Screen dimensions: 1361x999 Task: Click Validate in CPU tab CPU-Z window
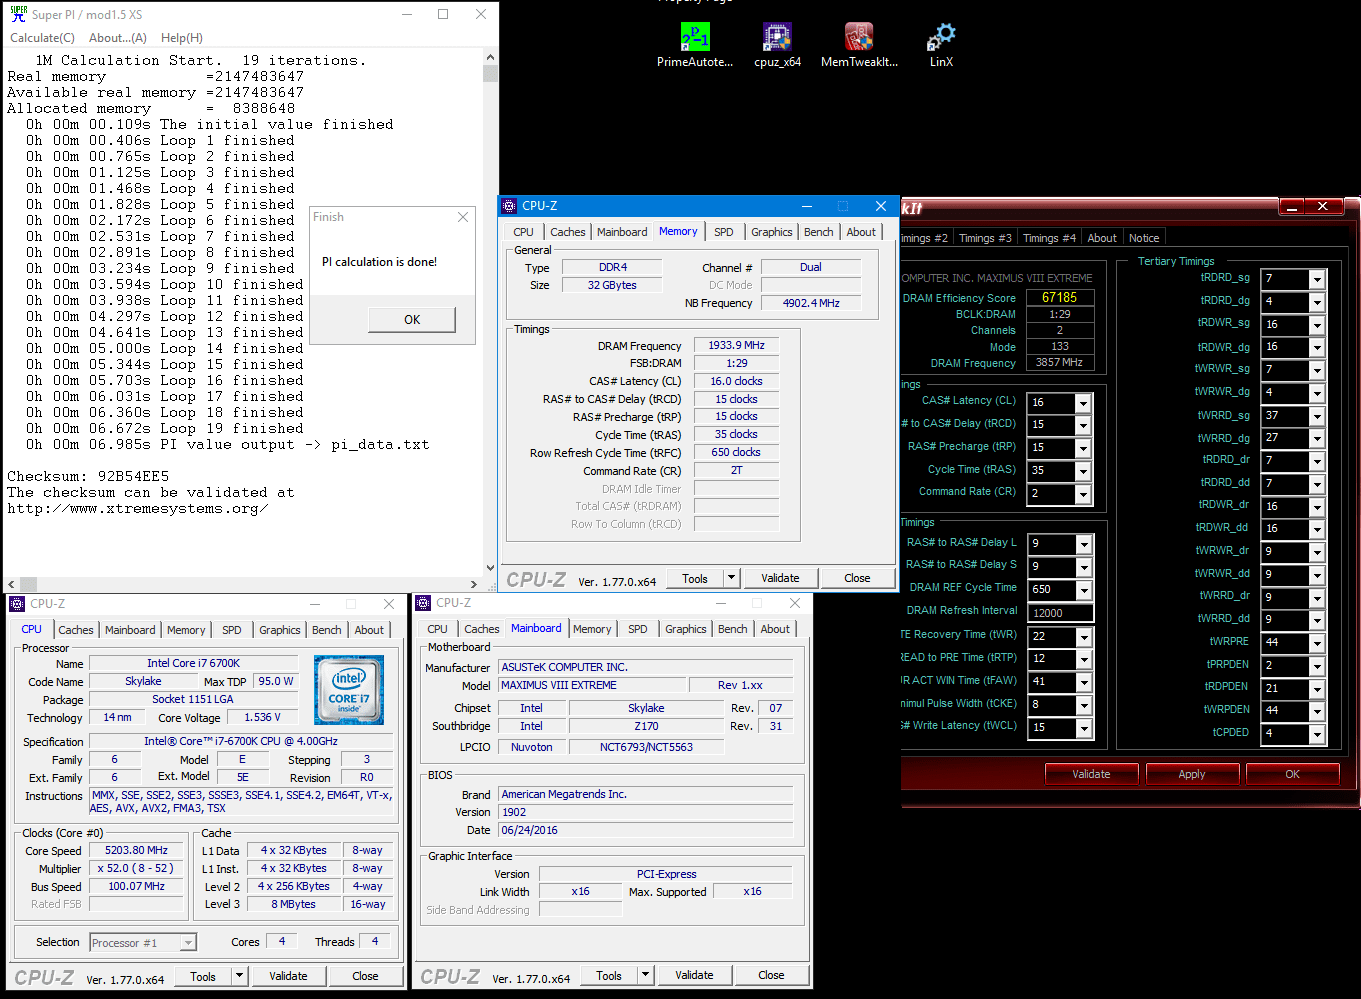pos(288,976)
